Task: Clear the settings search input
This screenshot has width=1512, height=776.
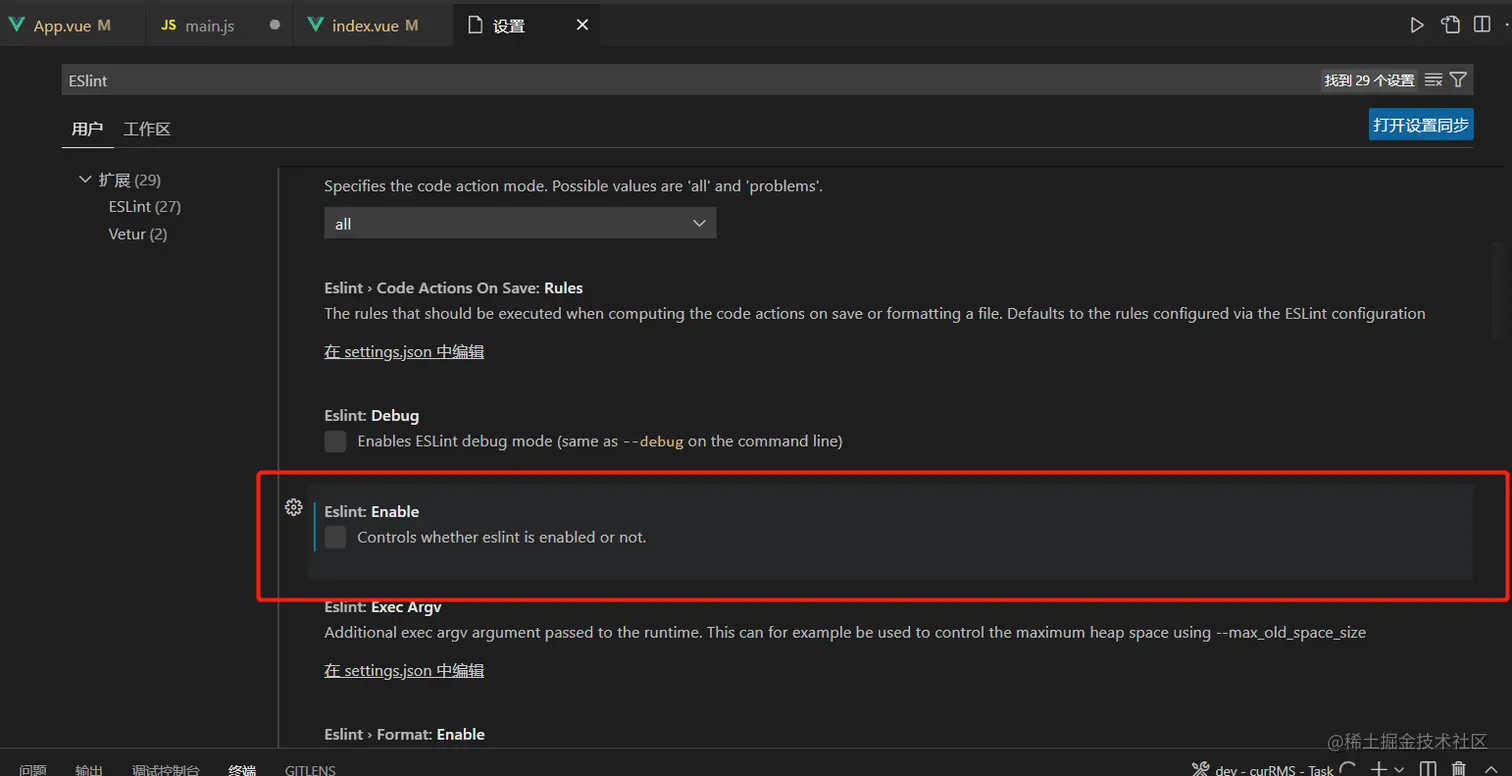Action: [x=1433, y=80]
